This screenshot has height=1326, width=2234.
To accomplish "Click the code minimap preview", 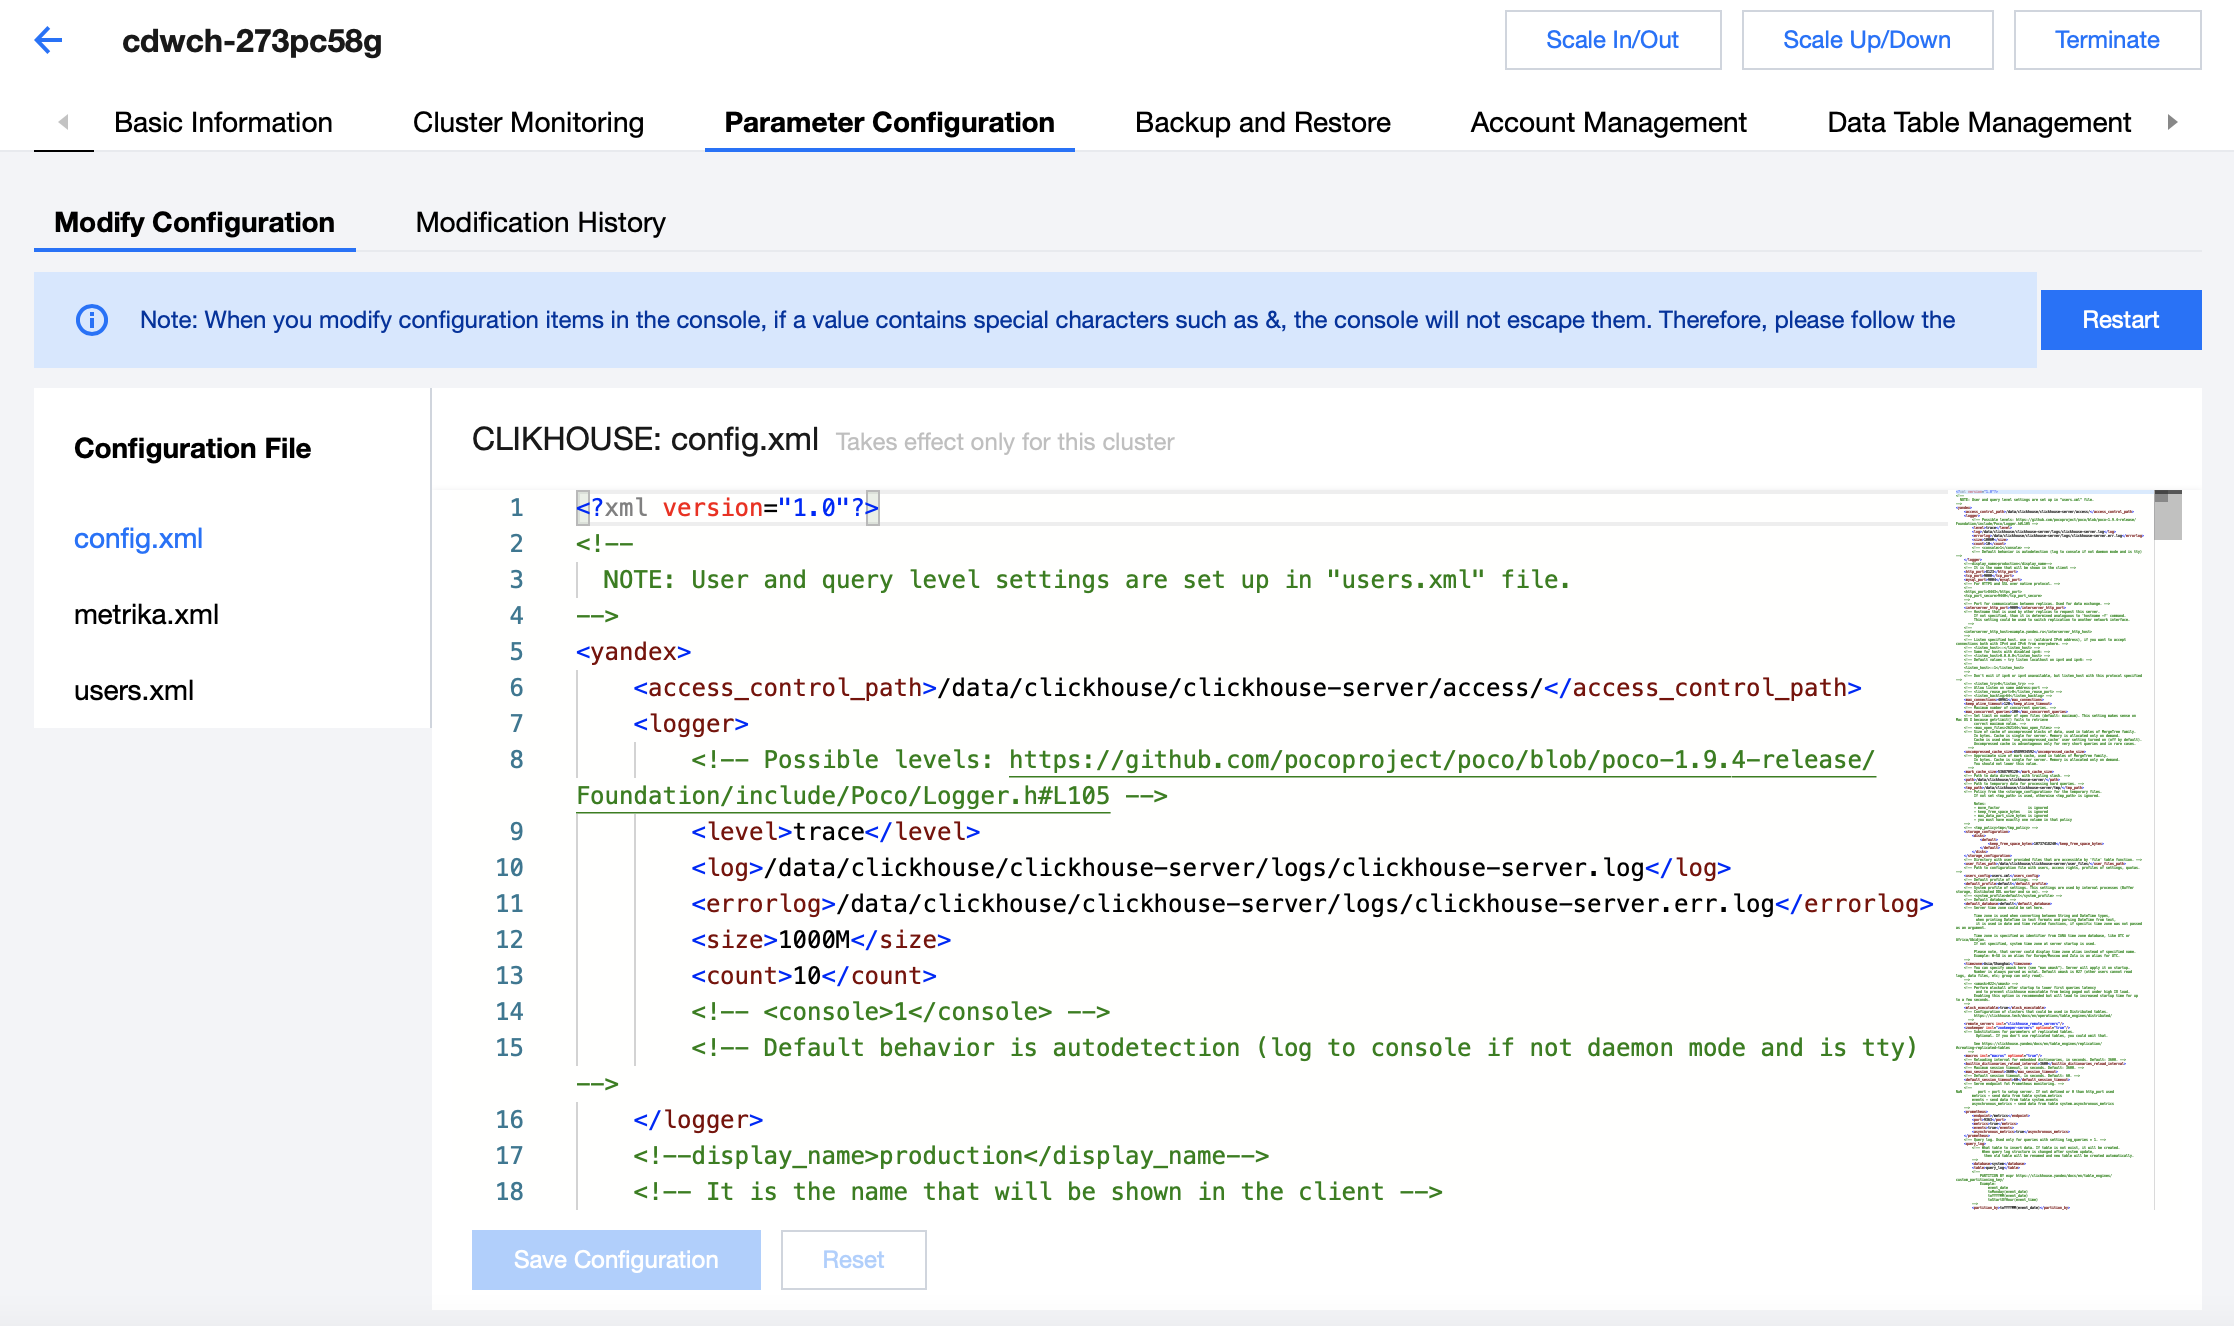I will (2050, 850).
